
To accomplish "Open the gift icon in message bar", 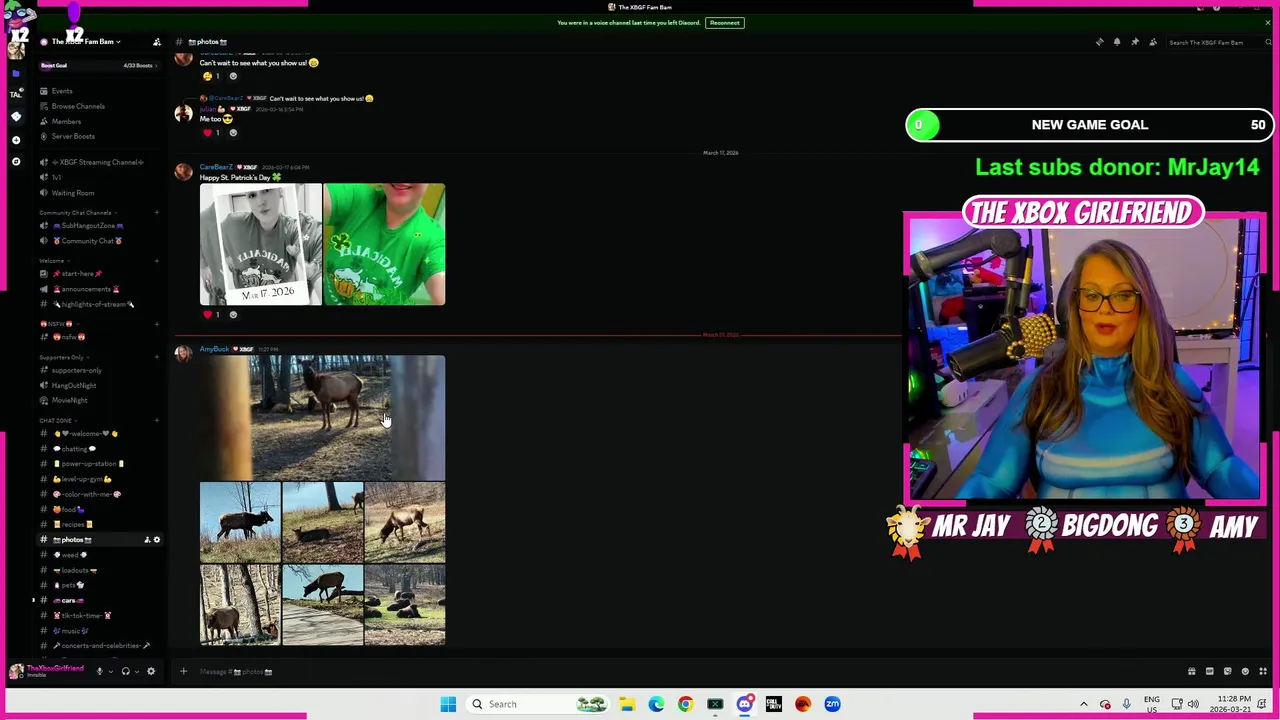I will 1191,671.
